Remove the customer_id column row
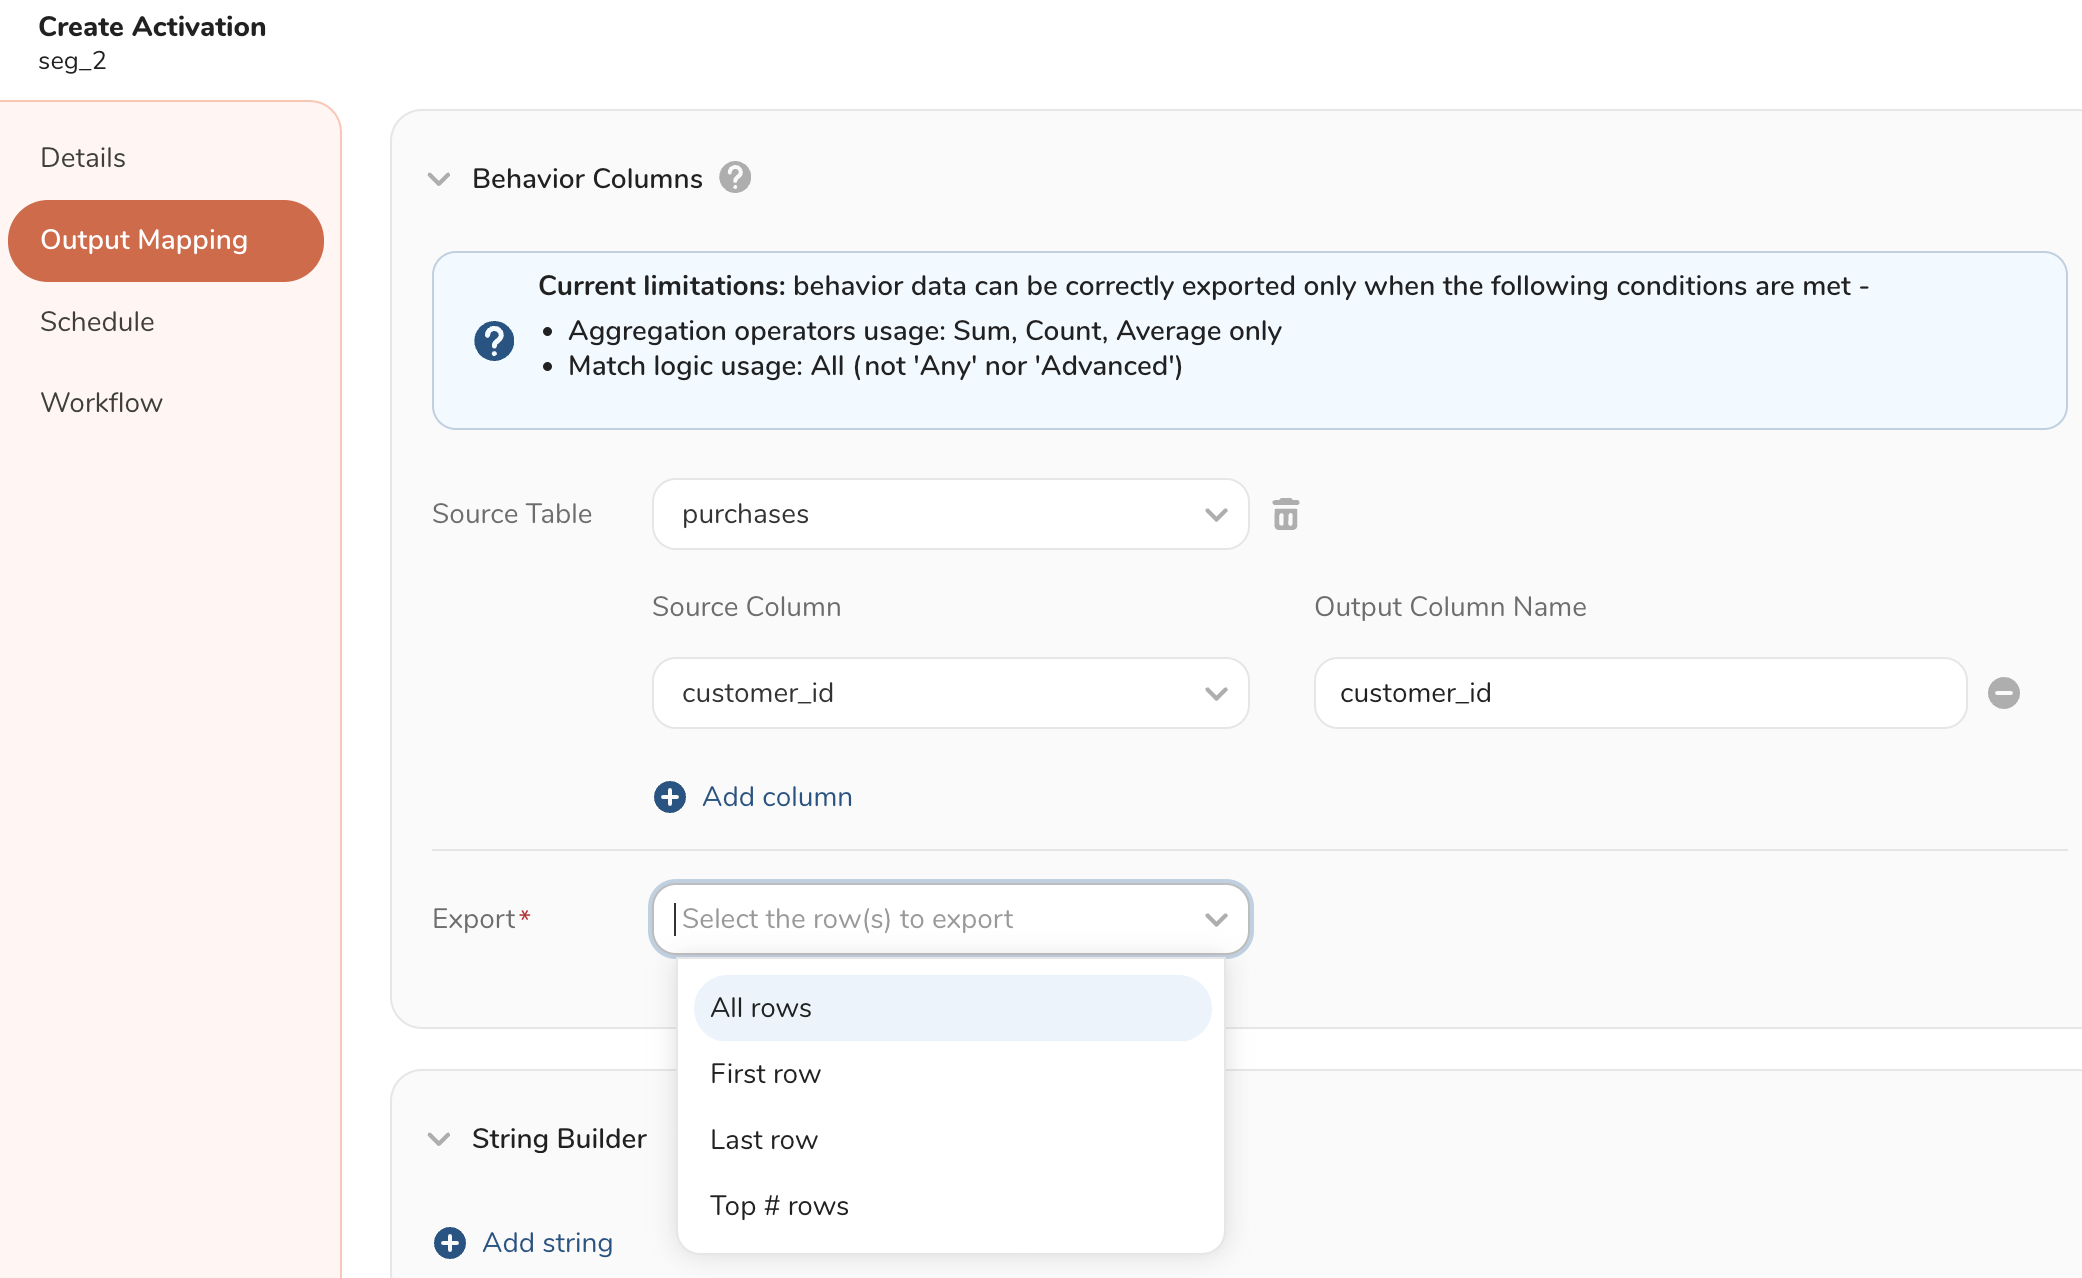This screenshot has width=2082, height=1278. [2003, 693]
